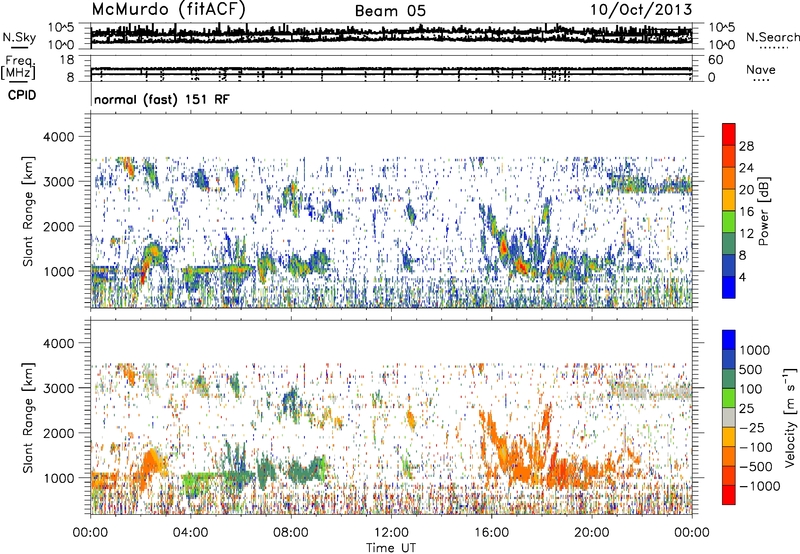Click the 'Beam 05' header label
The image size is (800, 554).
[x=390, y=11]
